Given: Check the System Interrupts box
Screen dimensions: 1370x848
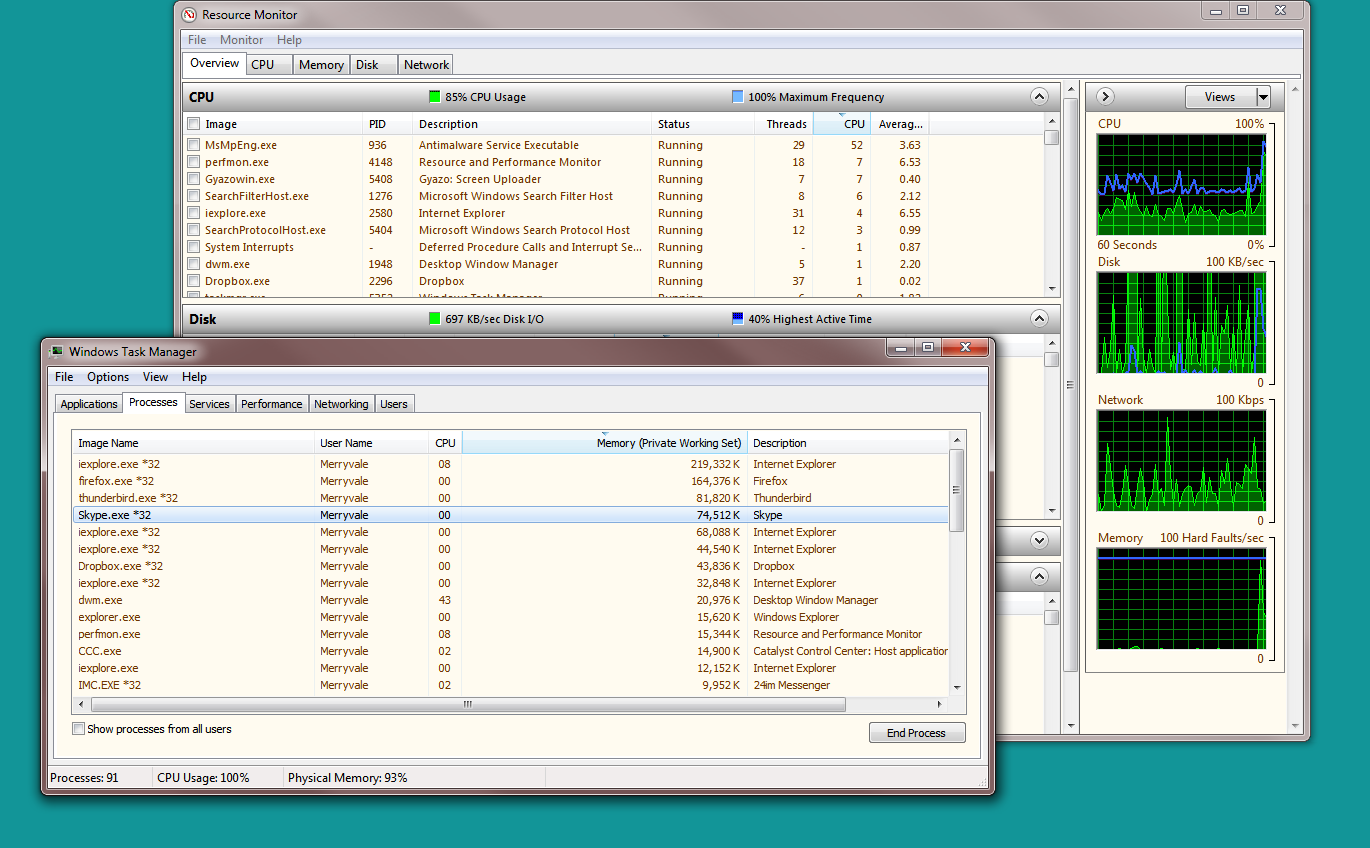Looking at the screenshot, I should (193, 247).
